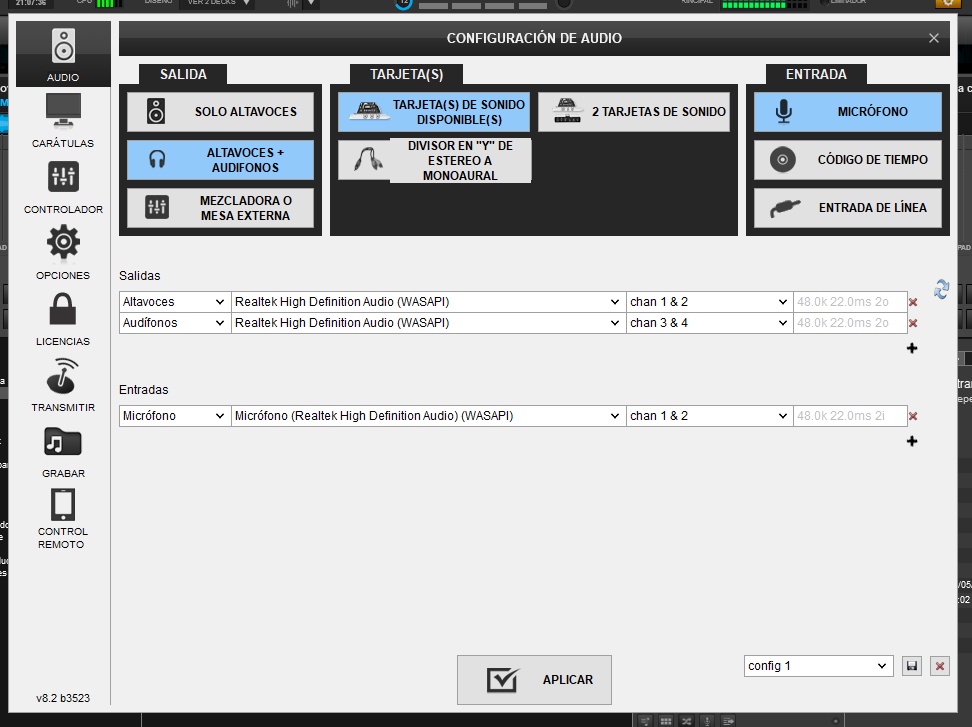Image resolution: width=972 pixels, height=727 pixels.
Task: Enable CÓDIGO DE TIEMPO input mode
Action: [x=847, y=160]
